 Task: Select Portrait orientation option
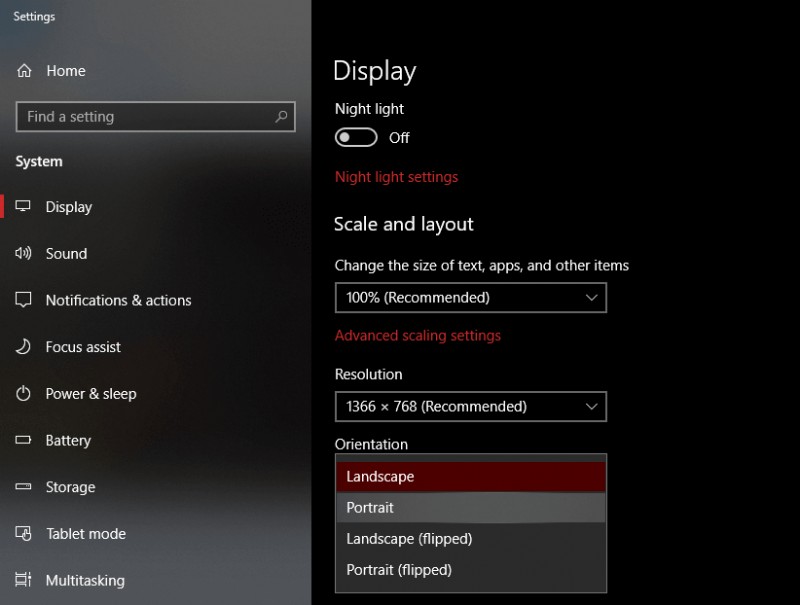click(470, 508)
